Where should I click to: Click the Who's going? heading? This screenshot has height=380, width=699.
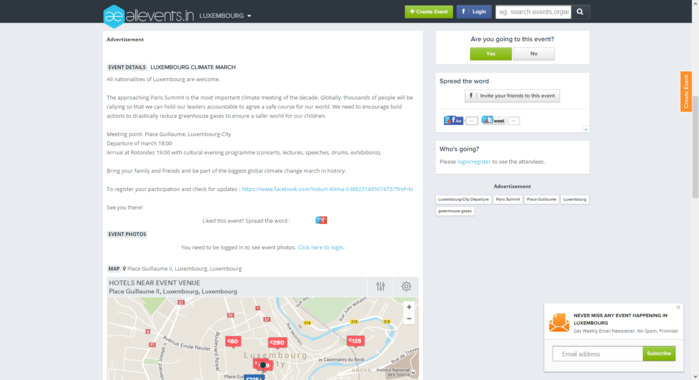tap(459, 149)
